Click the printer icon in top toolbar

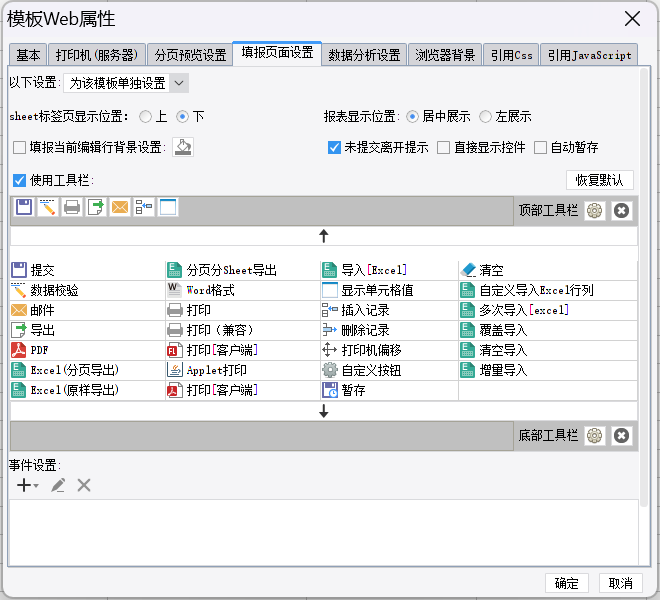pyautogui.click(x=72, y=207)
